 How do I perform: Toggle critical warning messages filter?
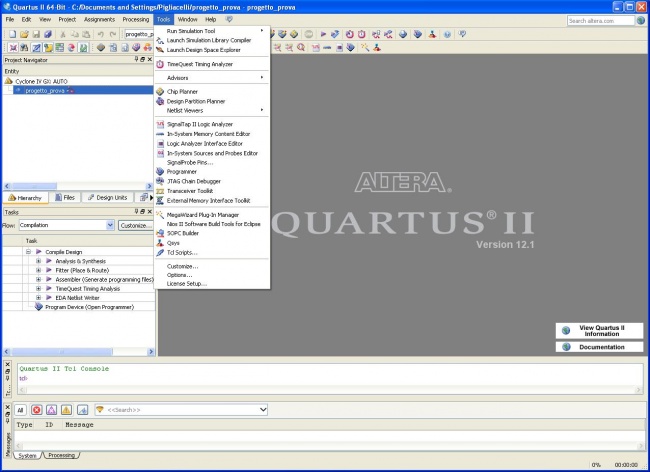[51, 410]
